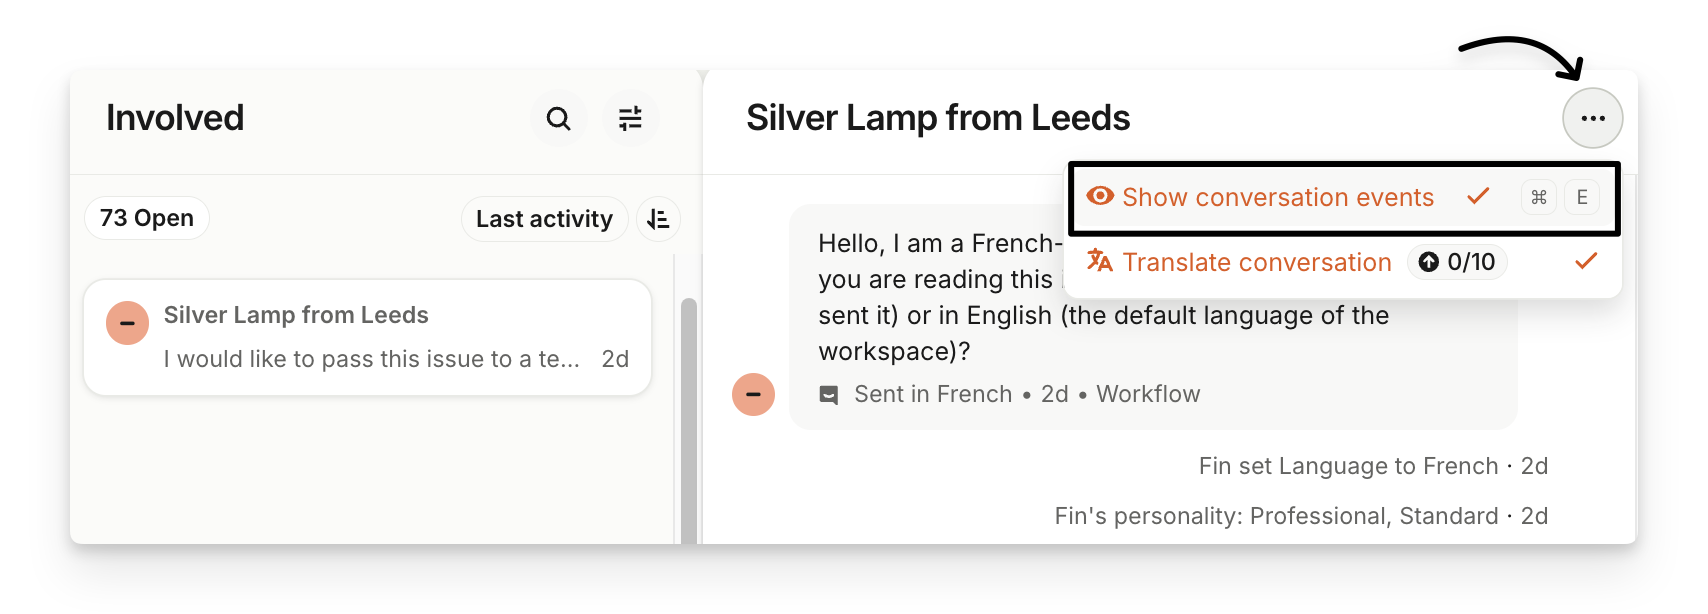Toggle the Translate conversation checkmark

pyautogui.click(x=1586, y=261)
